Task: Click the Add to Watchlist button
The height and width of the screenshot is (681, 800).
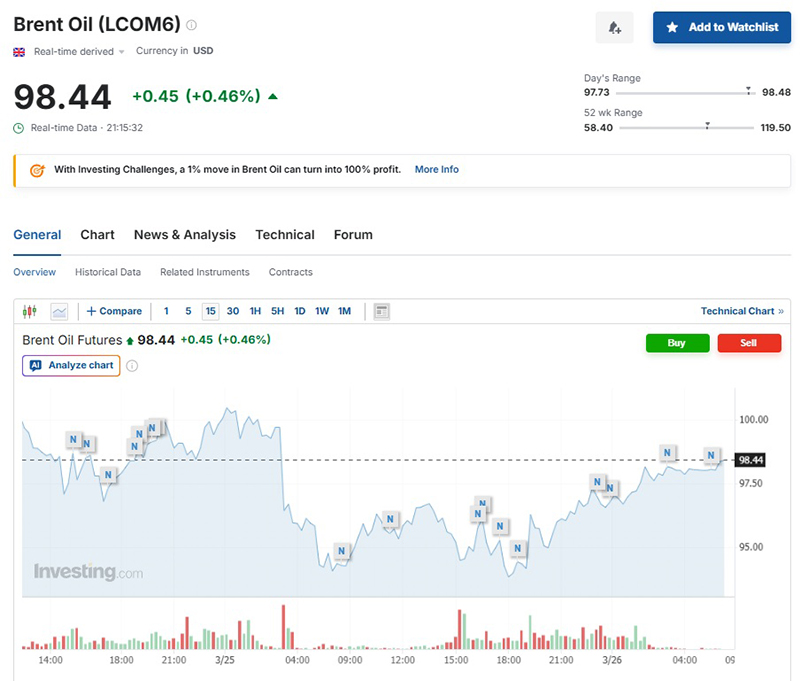Action: tap(721, 27)
